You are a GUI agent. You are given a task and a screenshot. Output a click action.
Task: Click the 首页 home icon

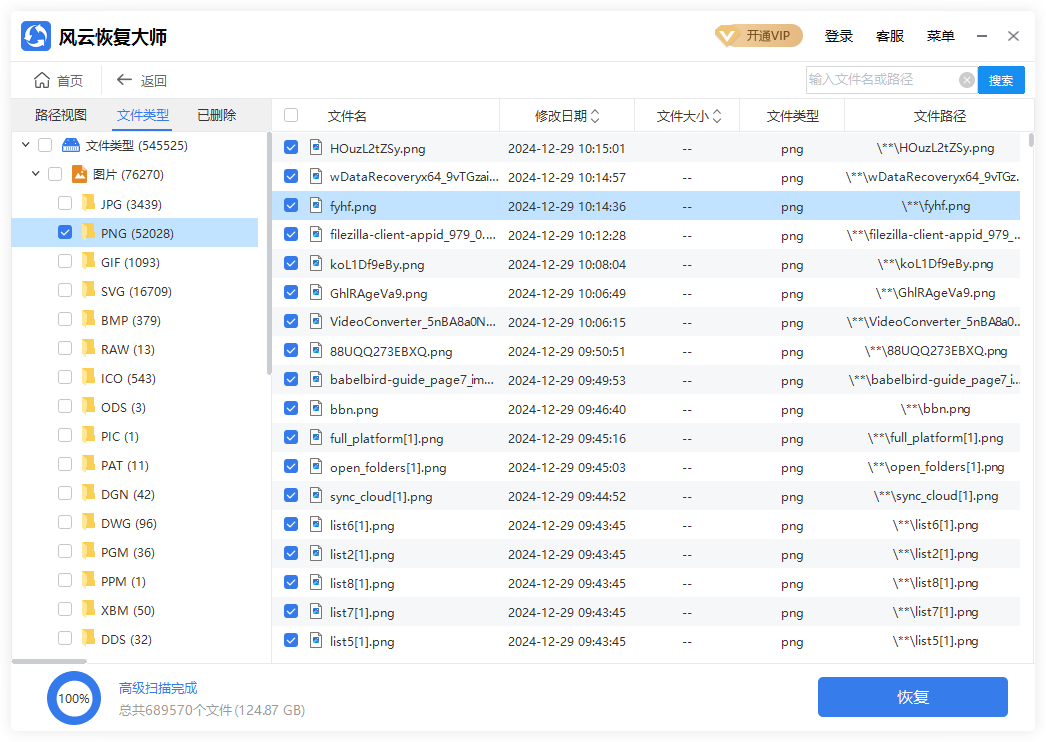(x=38, y=80)
